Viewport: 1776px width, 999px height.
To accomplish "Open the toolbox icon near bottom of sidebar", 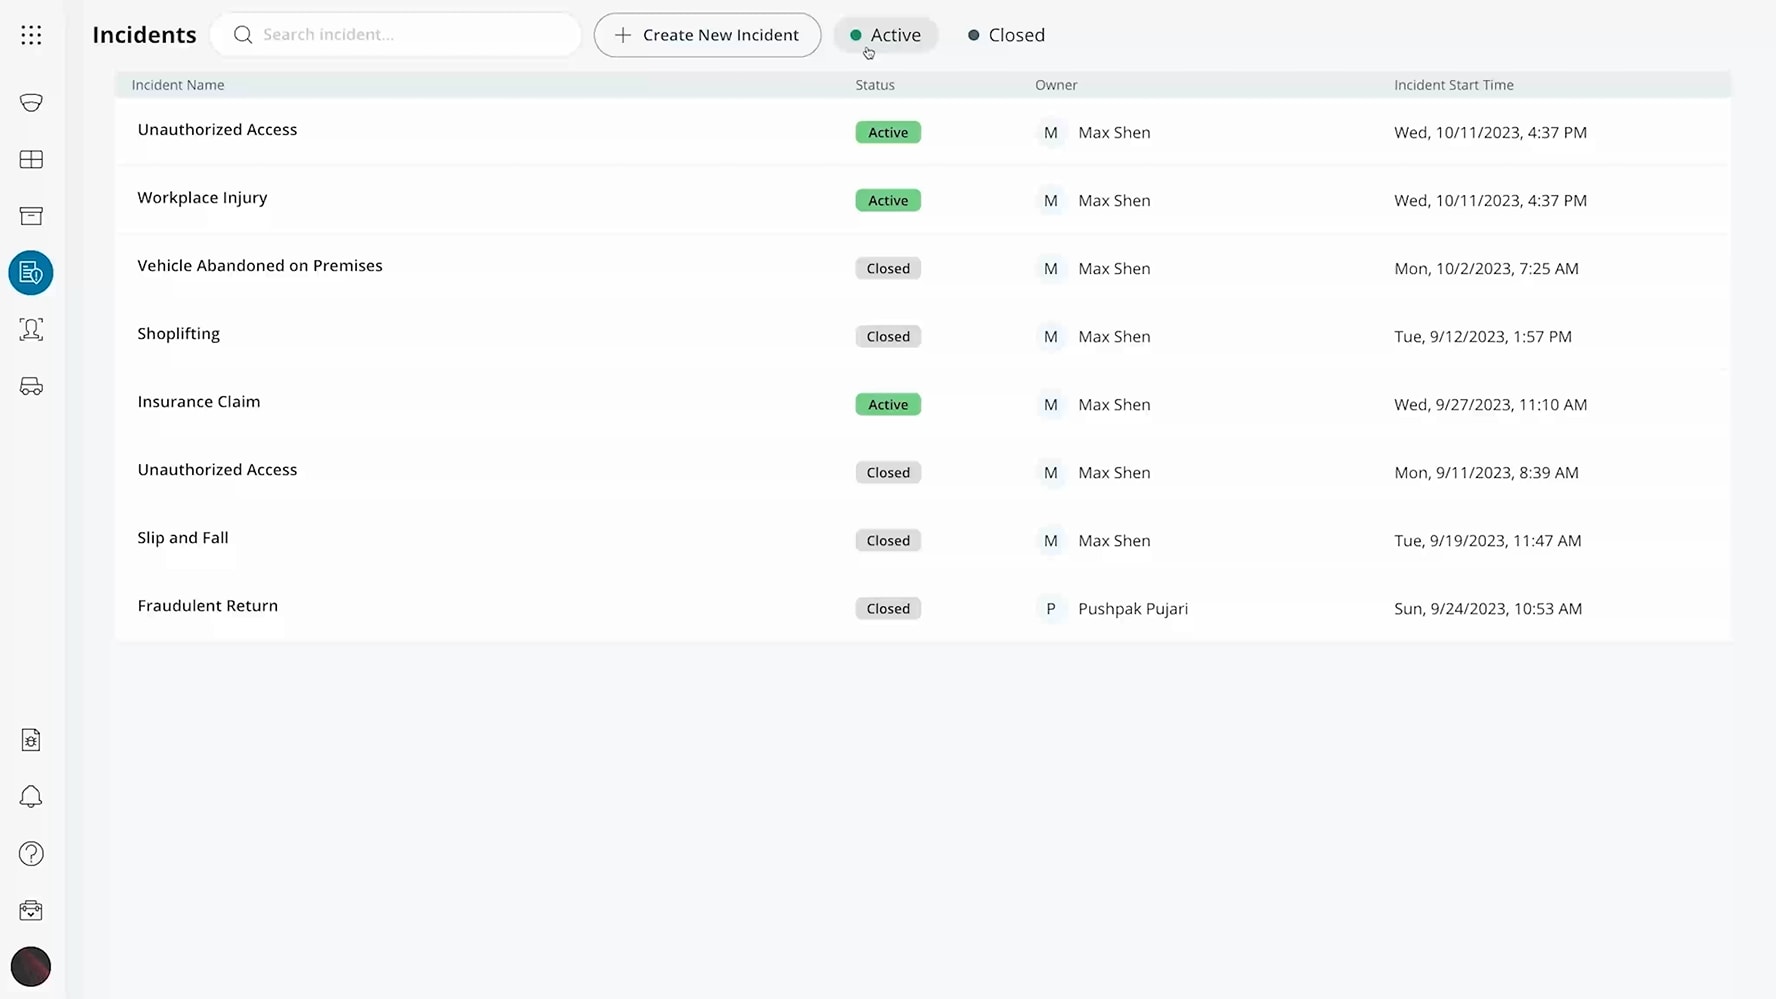I will [x=31, y=910].
